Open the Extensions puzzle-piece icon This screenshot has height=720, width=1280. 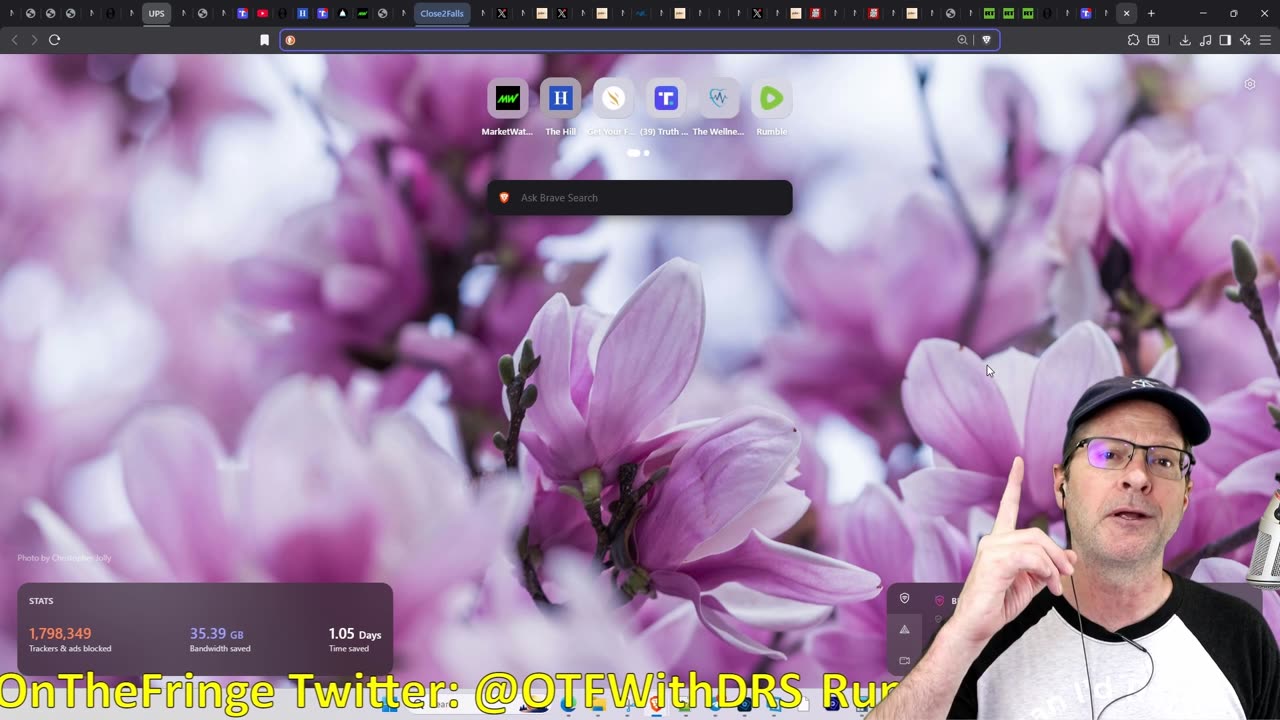coord(1133,40)
